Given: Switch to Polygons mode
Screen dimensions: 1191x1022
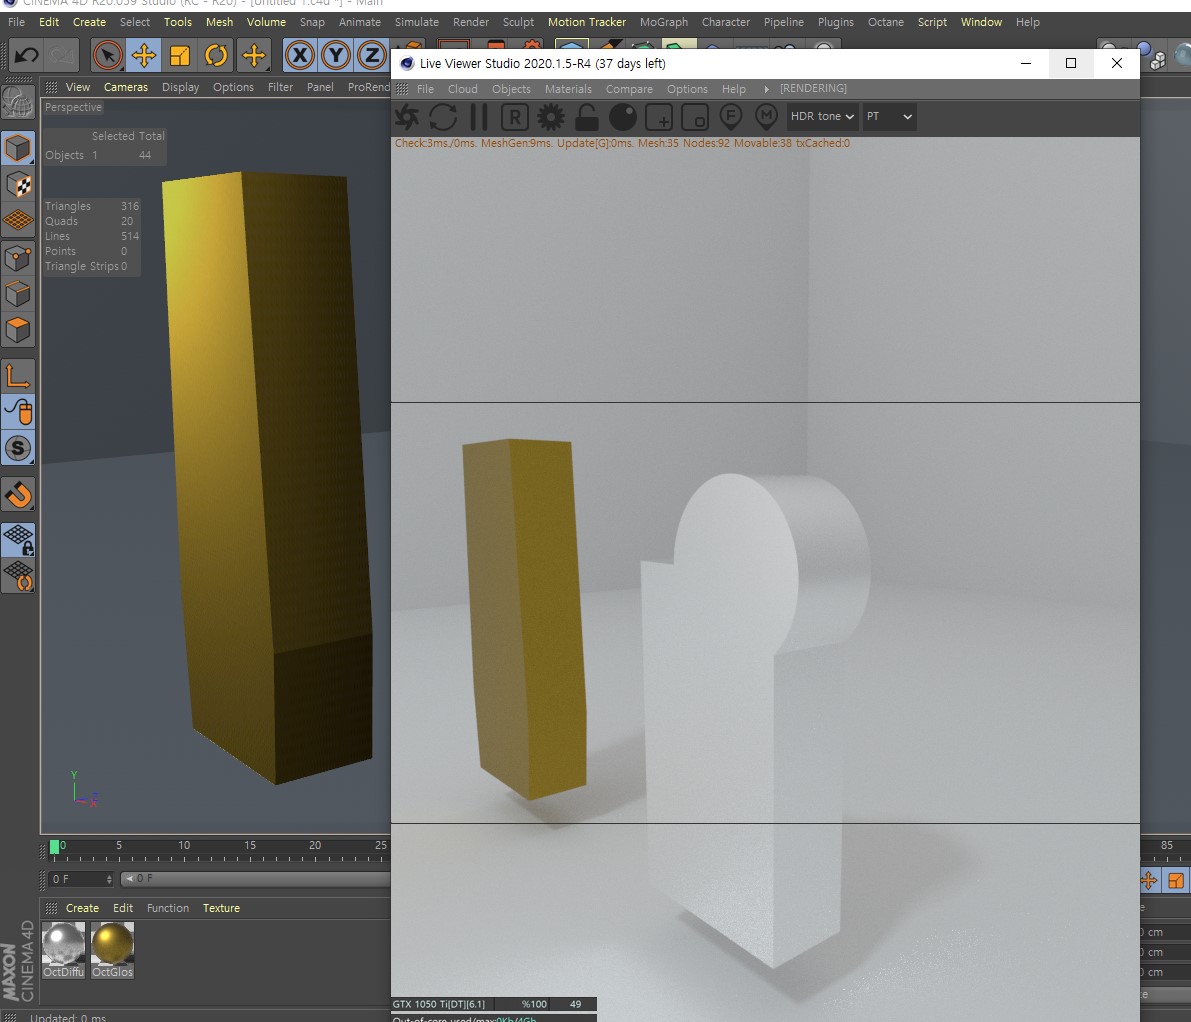Looking at the screenshot, I should (x=18, y=330).
